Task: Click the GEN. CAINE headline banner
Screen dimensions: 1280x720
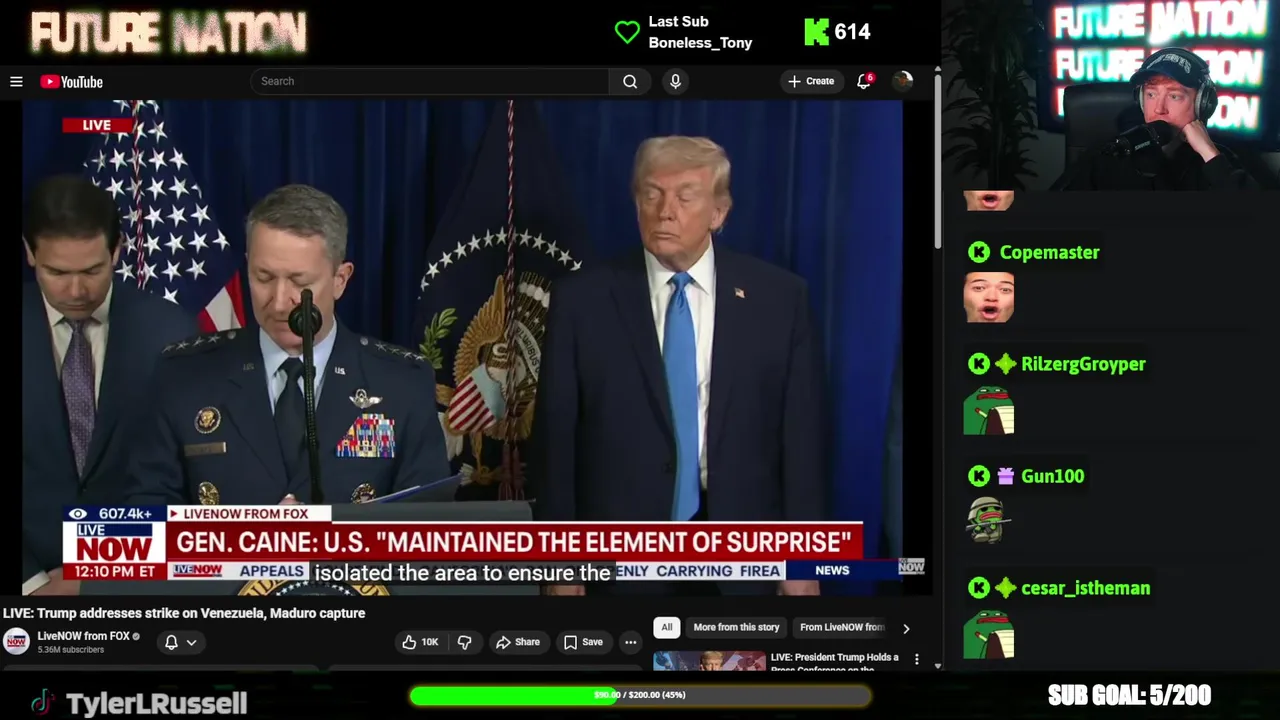Action: pyautogui.click(x=514, y=542)
